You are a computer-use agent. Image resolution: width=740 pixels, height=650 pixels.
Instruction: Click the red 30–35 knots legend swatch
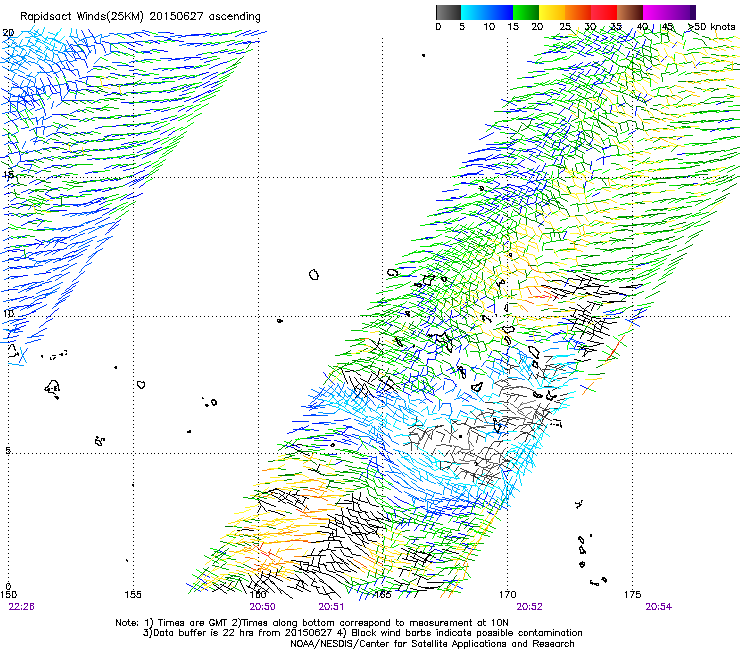pos(604,12)
